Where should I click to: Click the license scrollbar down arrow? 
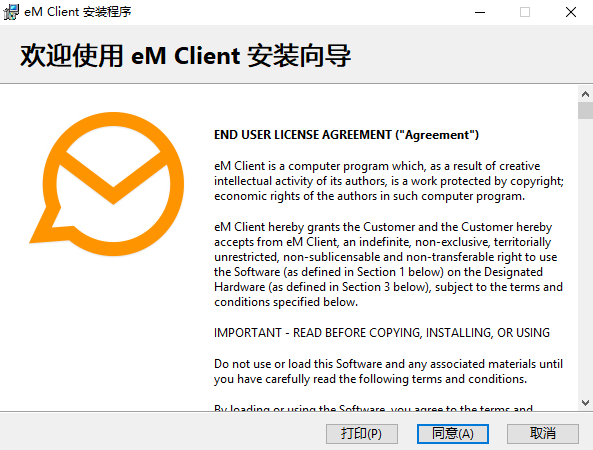585,403
